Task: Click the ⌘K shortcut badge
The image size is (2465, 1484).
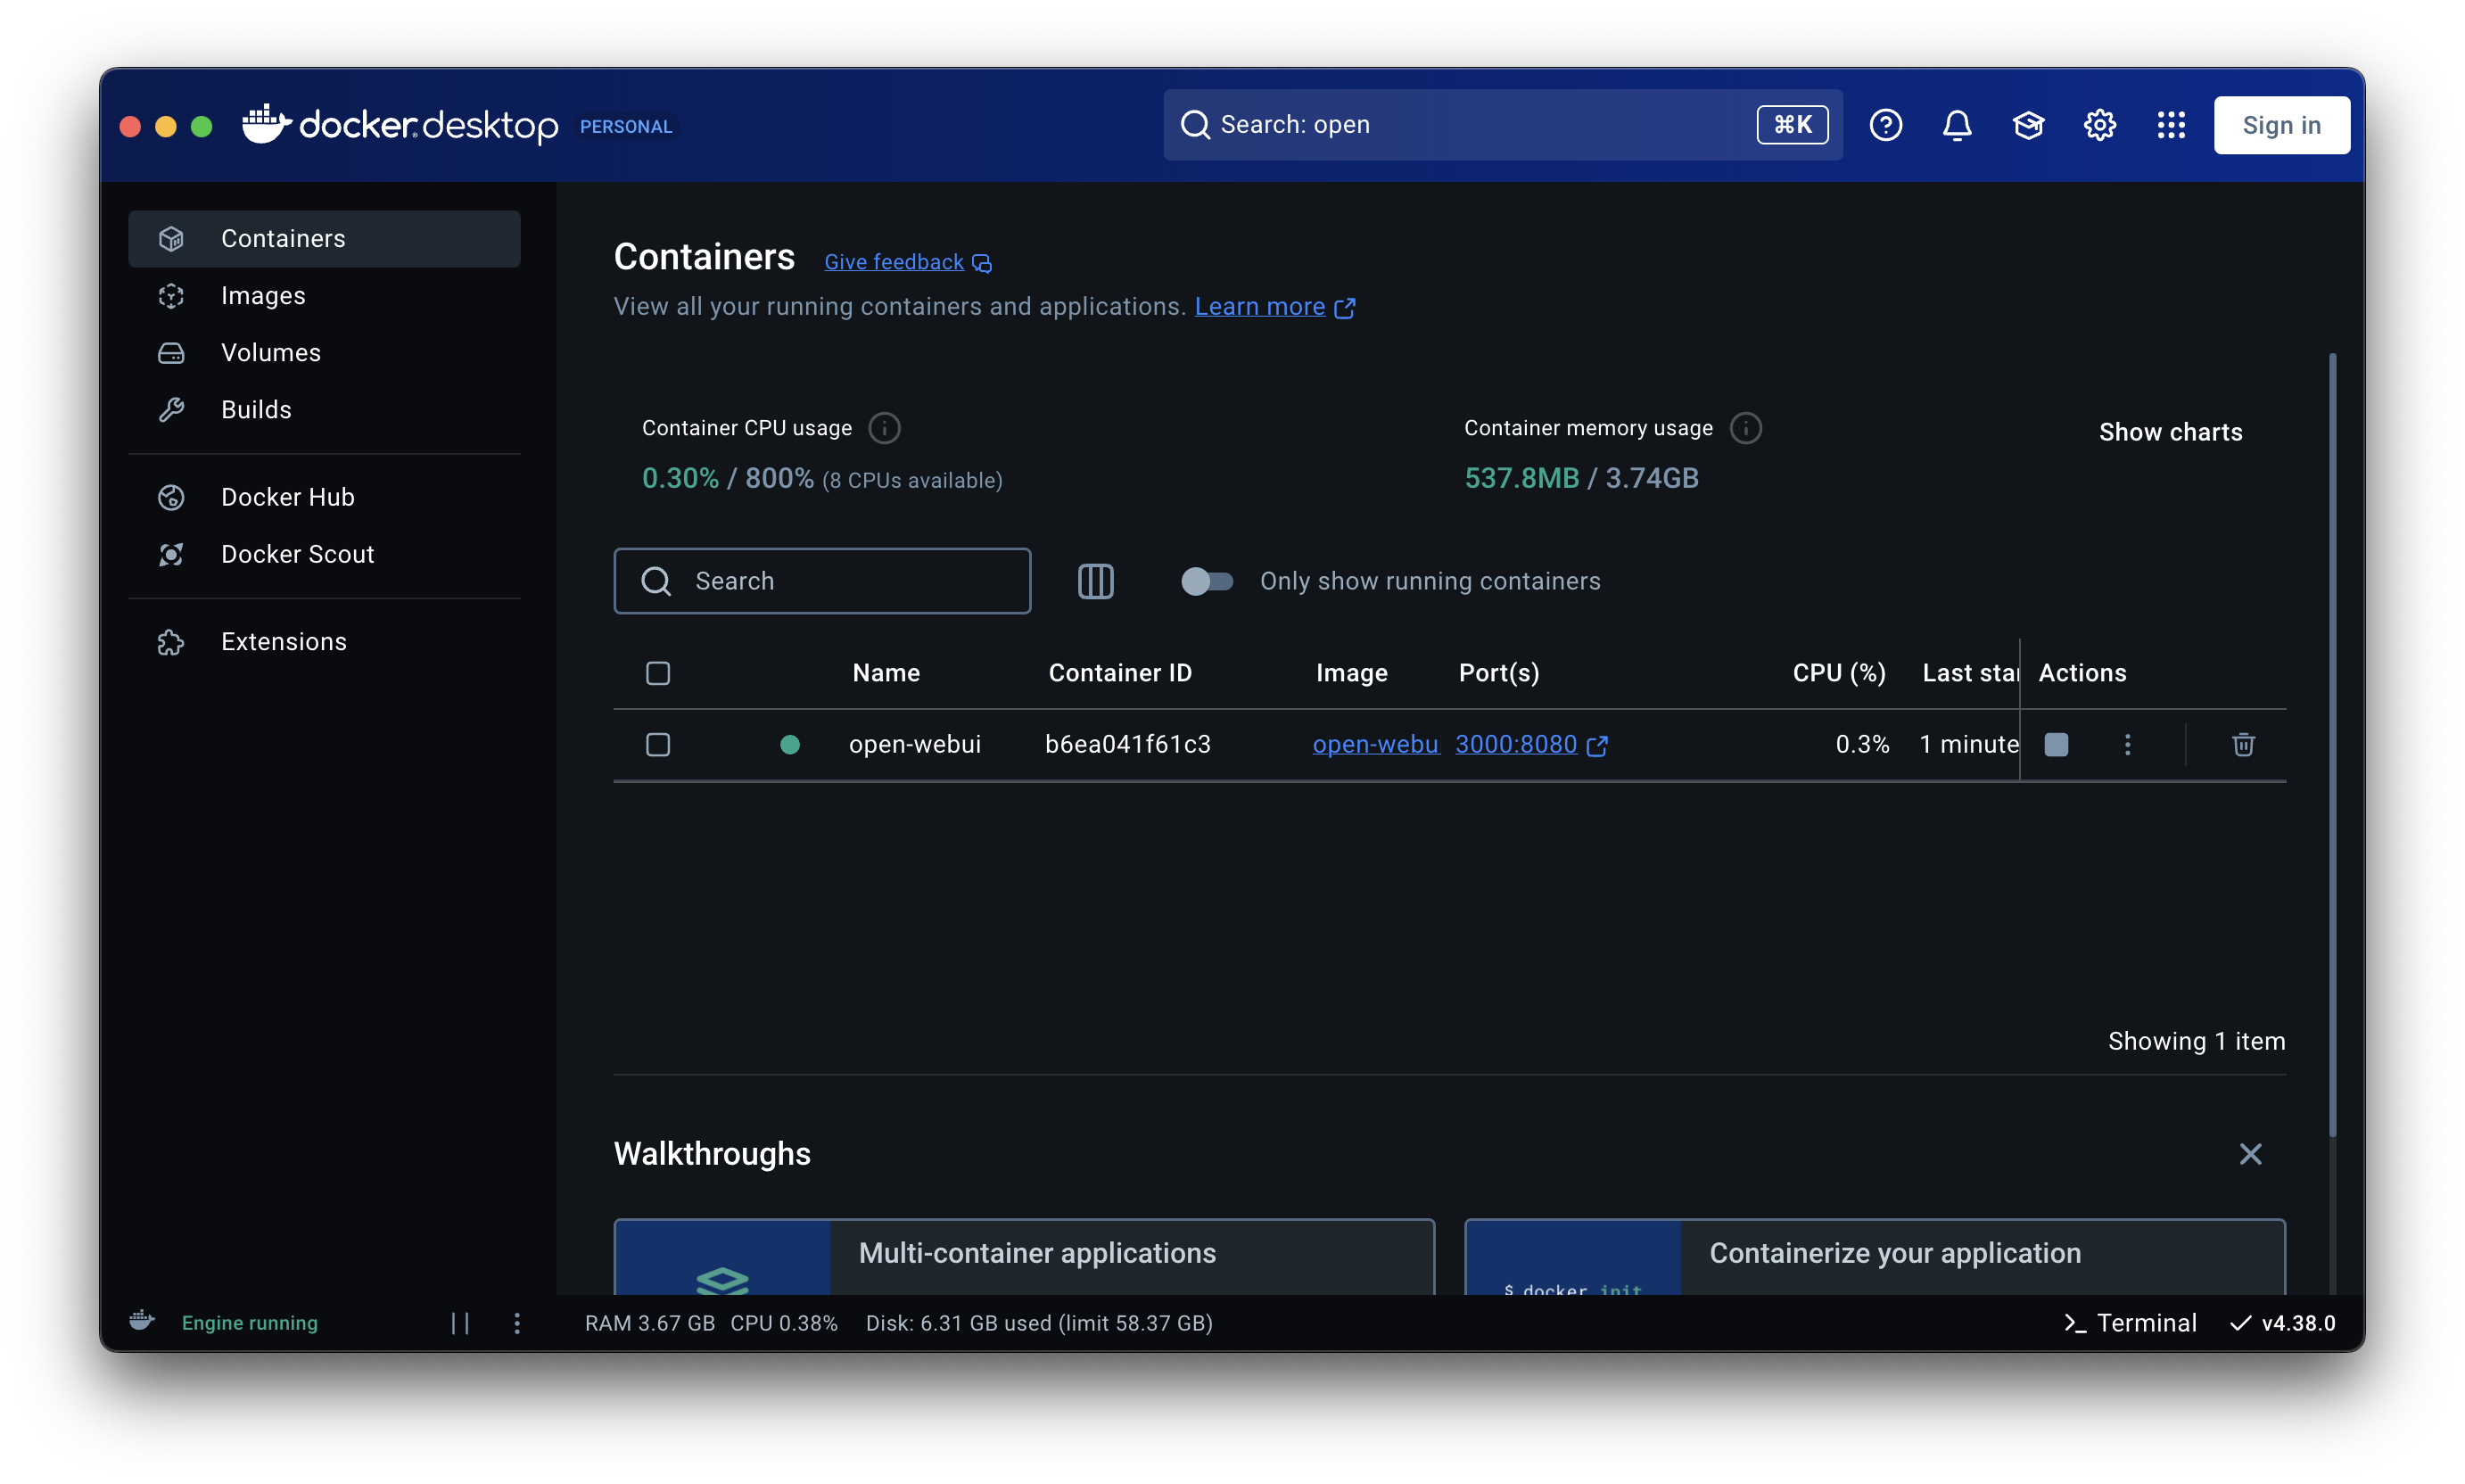Action: click(1792, 125)
